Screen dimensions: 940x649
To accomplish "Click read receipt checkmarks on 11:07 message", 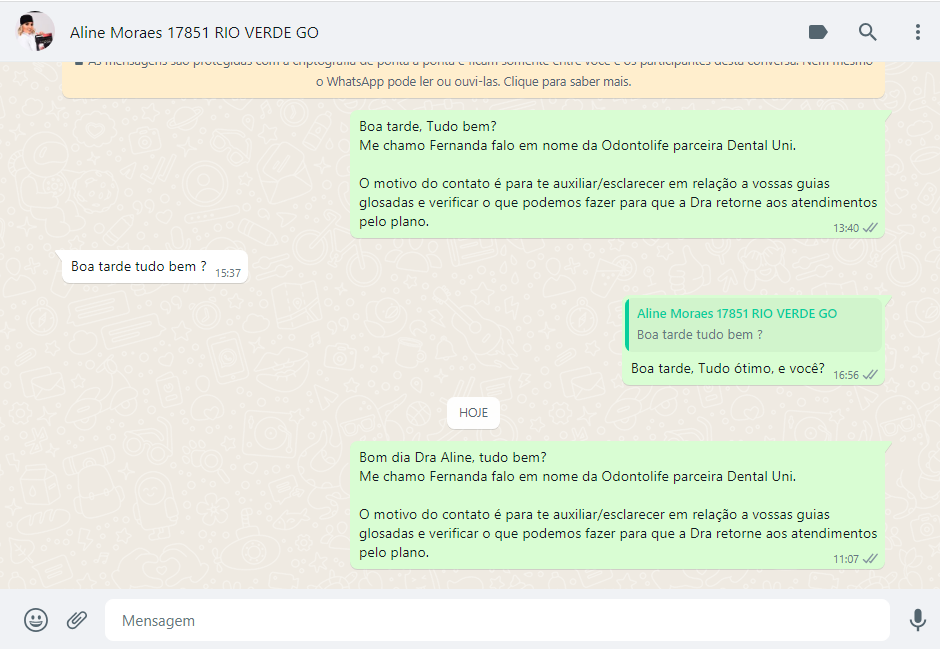I will pyautogui.click(x=870, y=559).
